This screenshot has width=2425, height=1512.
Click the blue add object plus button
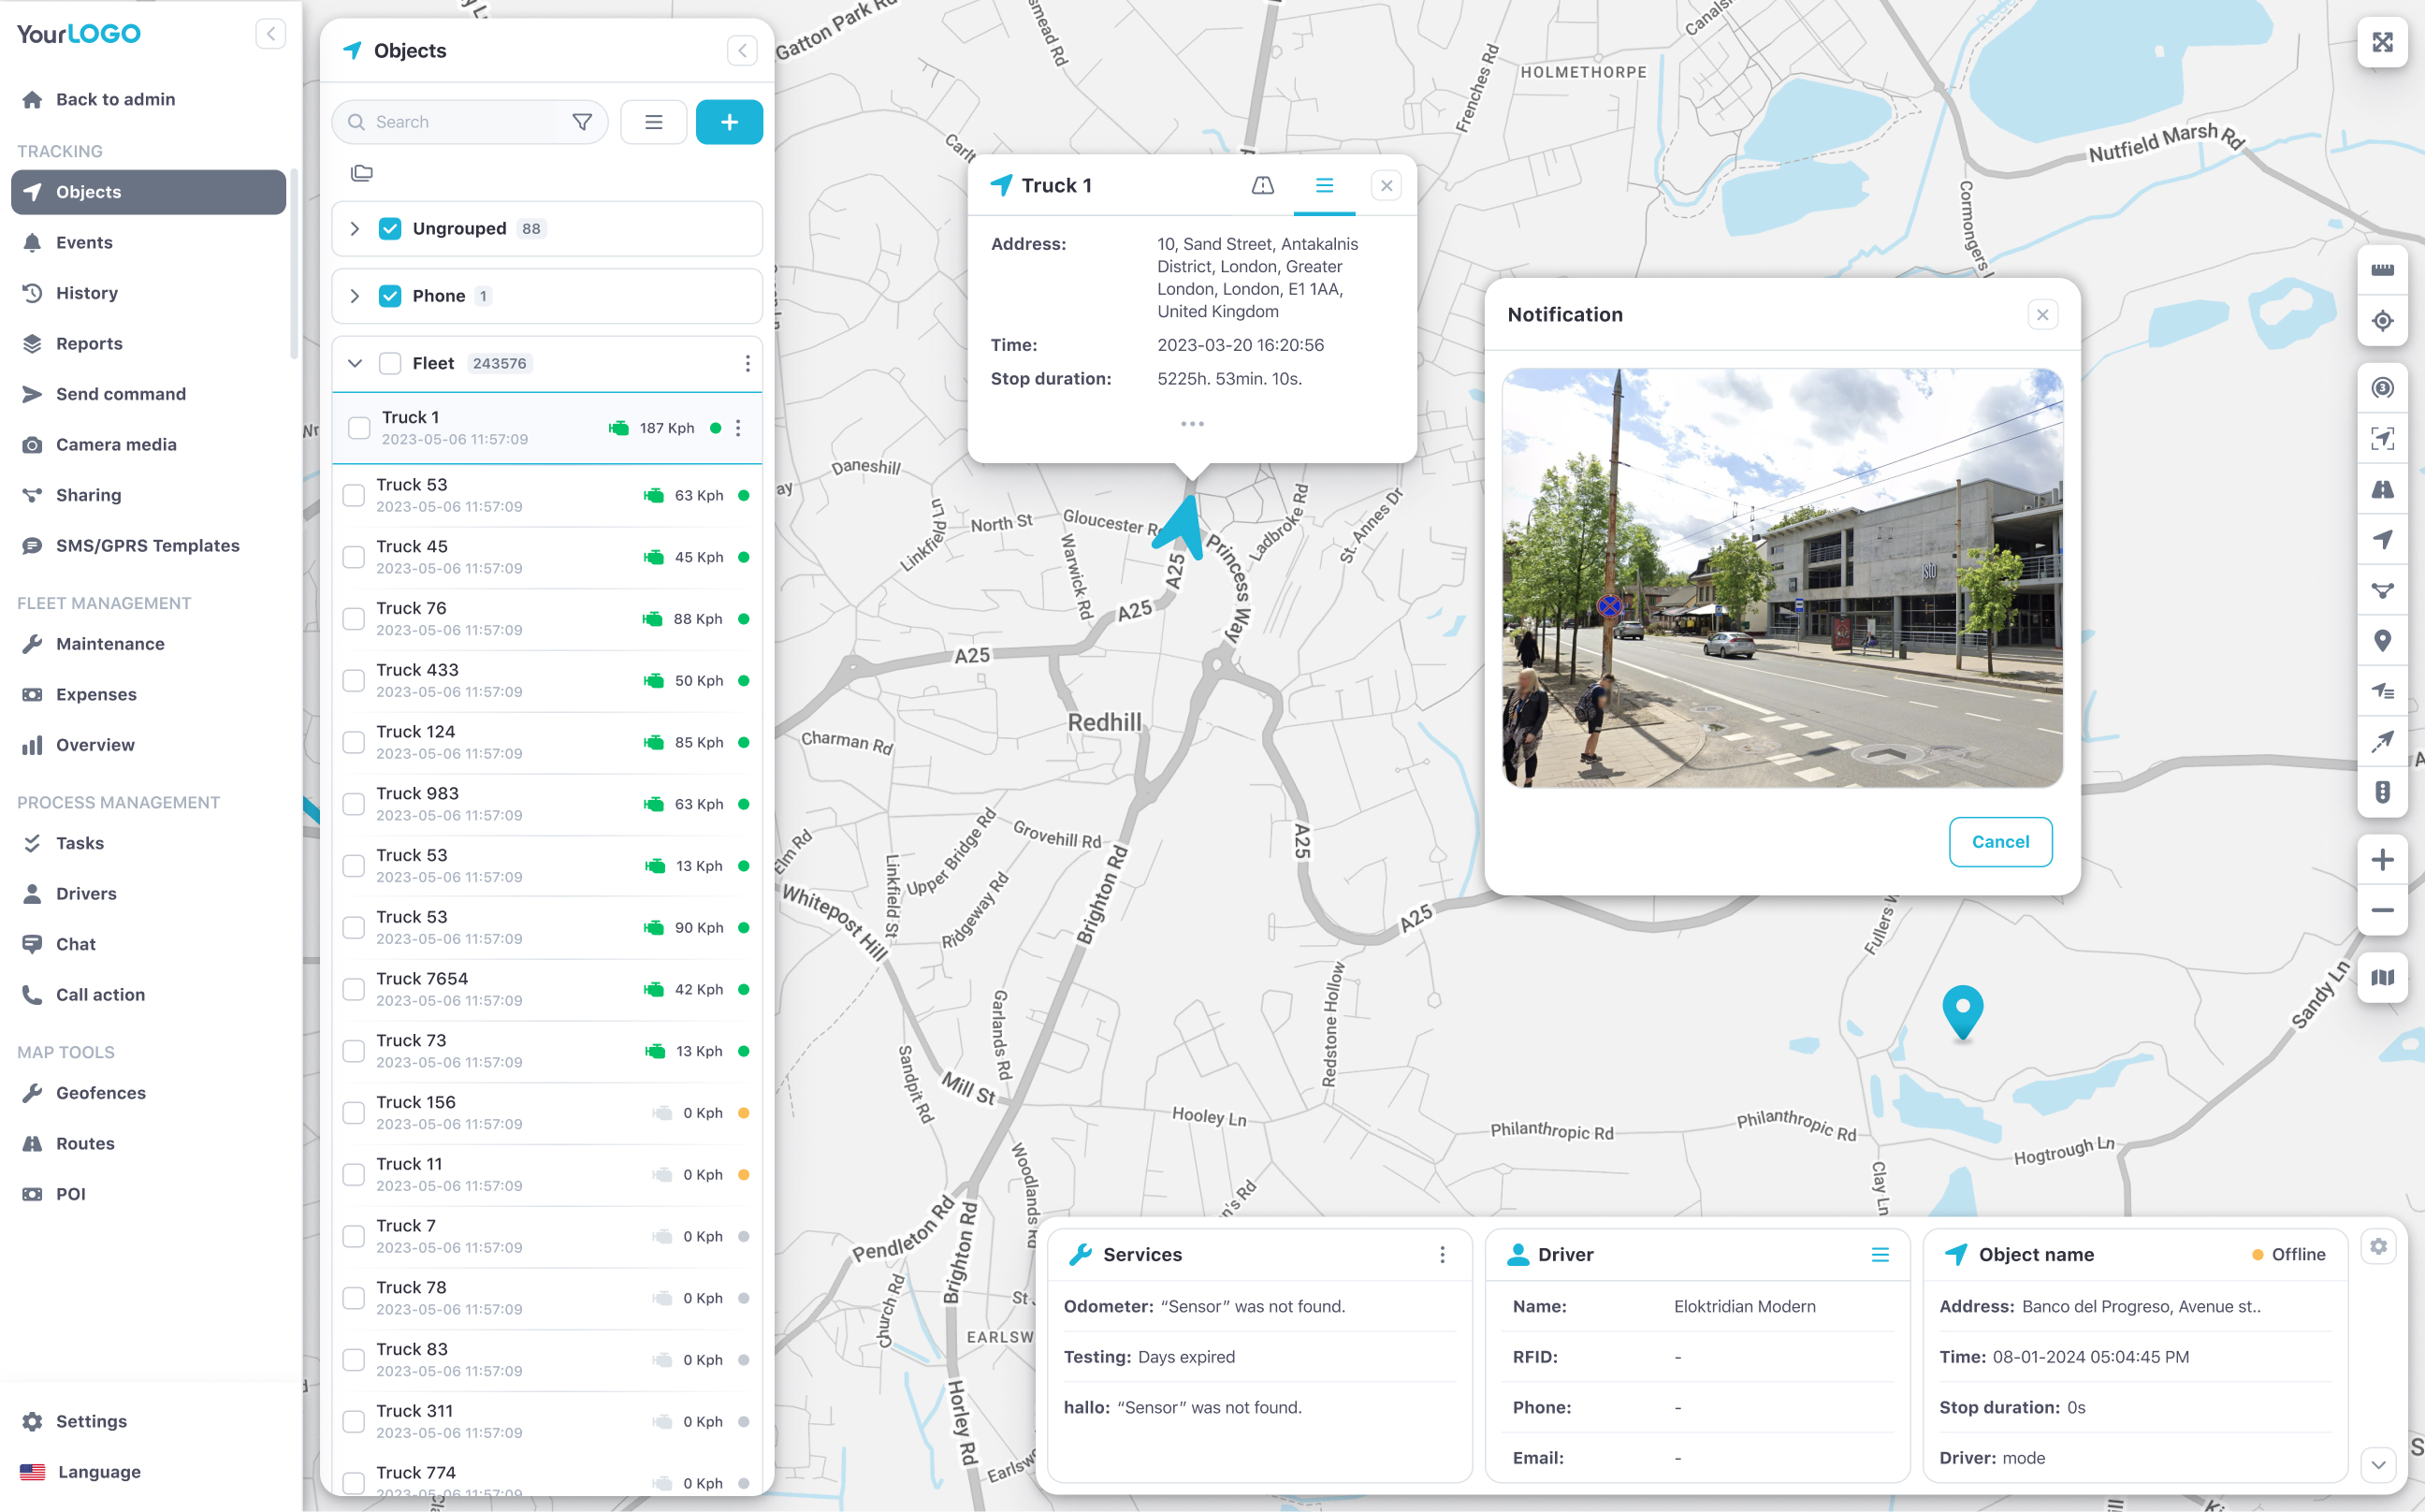(729, 122)
